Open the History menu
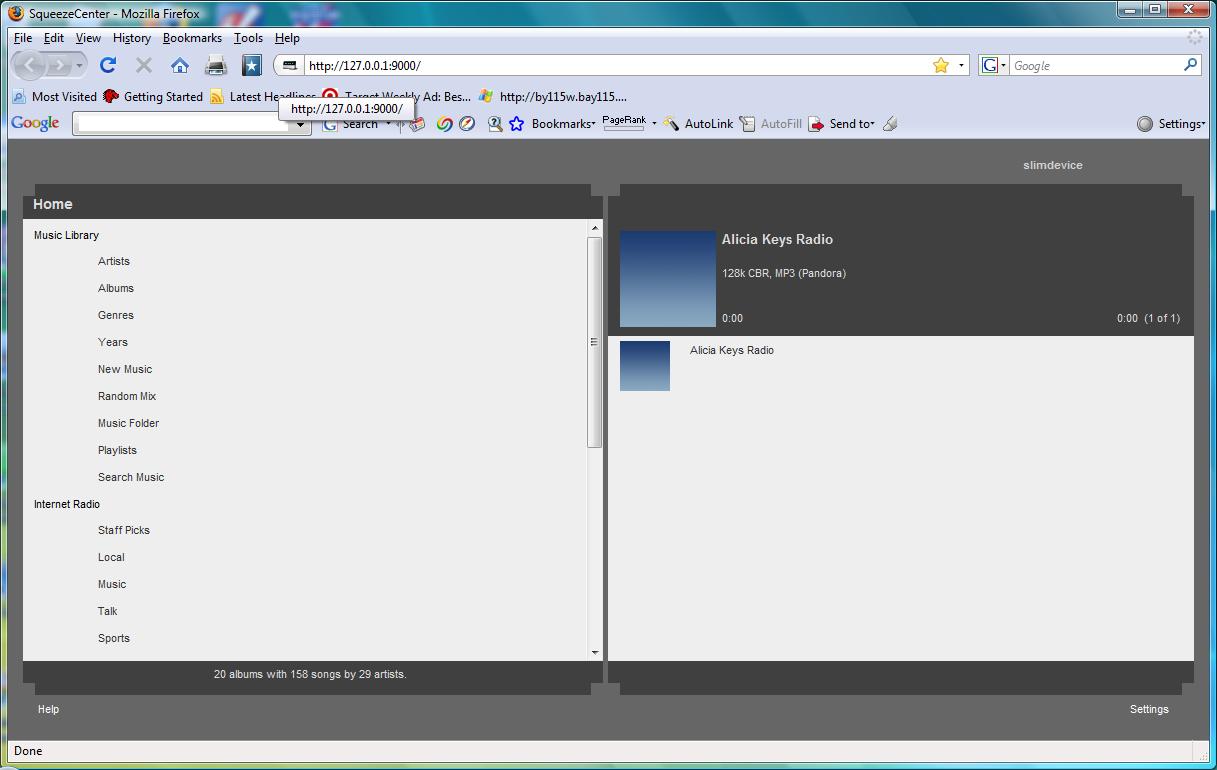Image resolution: width=1217 pixels, height=770 pixels. coord(131,38)
